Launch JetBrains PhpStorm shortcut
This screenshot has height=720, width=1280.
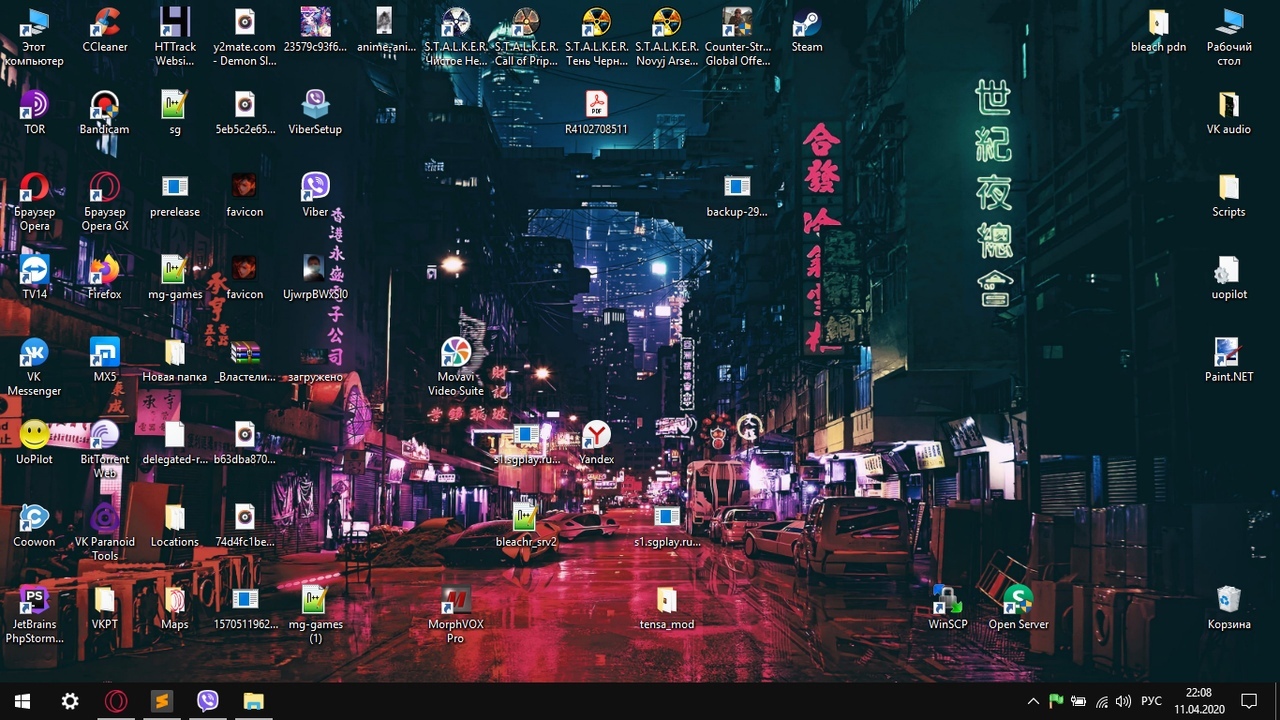tap(34, 601)
